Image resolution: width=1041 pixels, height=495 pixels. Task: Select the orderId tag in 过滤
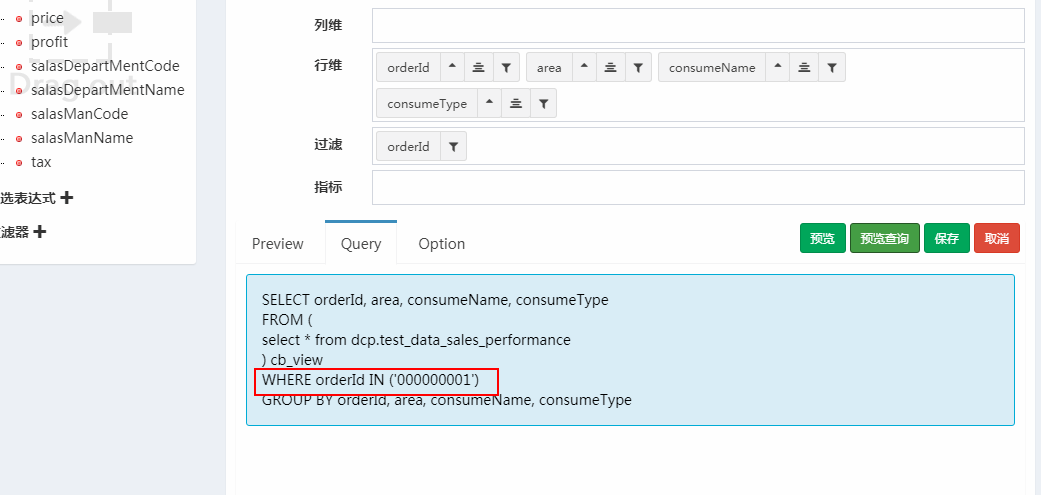tap(408, 146)
